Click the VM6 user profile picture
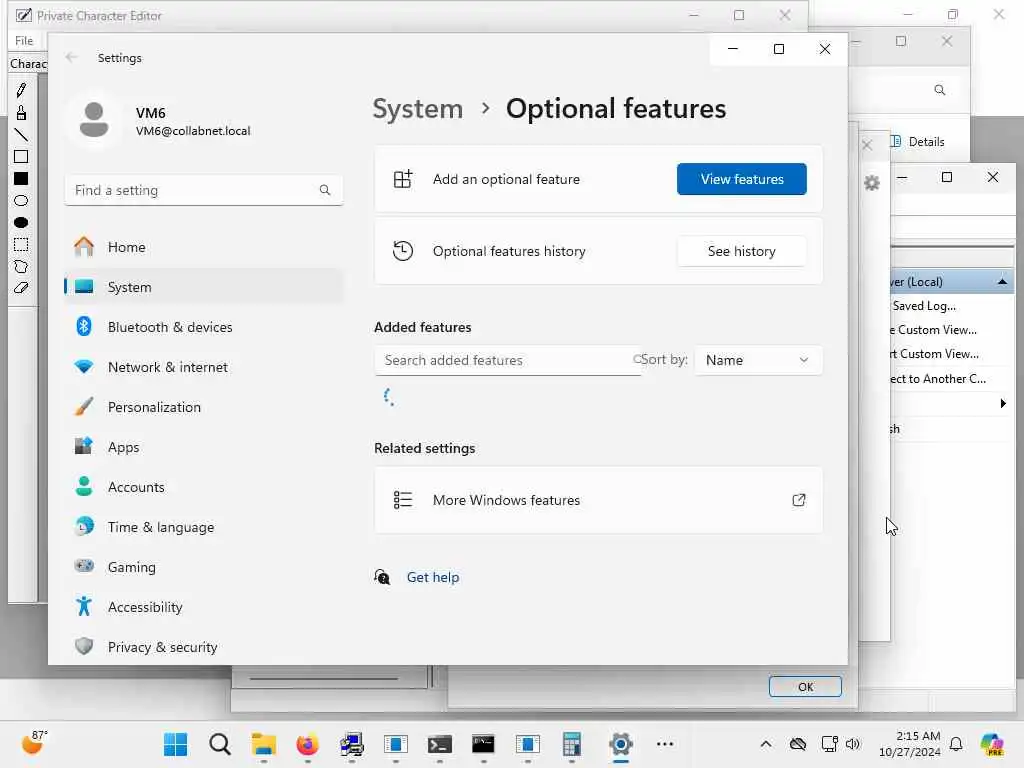Image resolution: width=1024 pixels, height=768 pixels. point(94,120)
